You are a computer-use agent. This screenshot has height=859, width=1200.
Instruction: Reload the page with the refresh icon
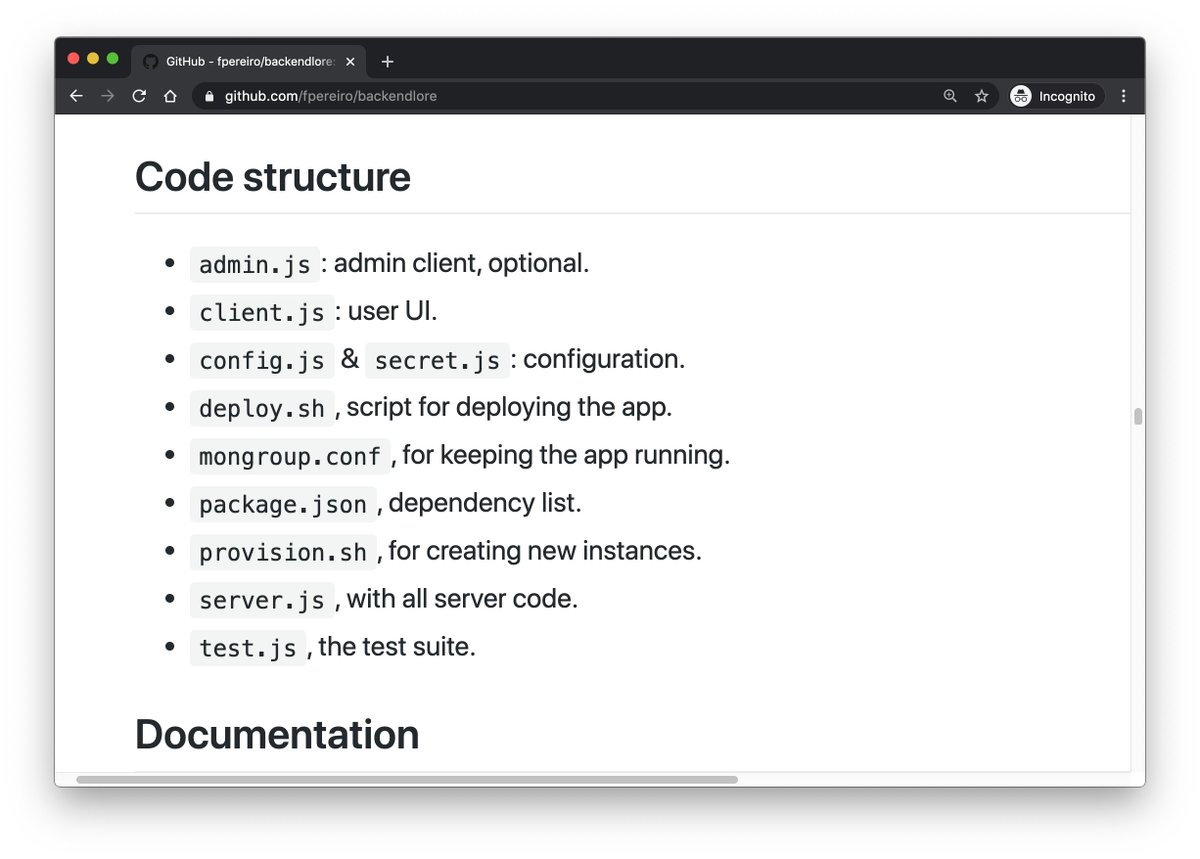coord(139,96)
